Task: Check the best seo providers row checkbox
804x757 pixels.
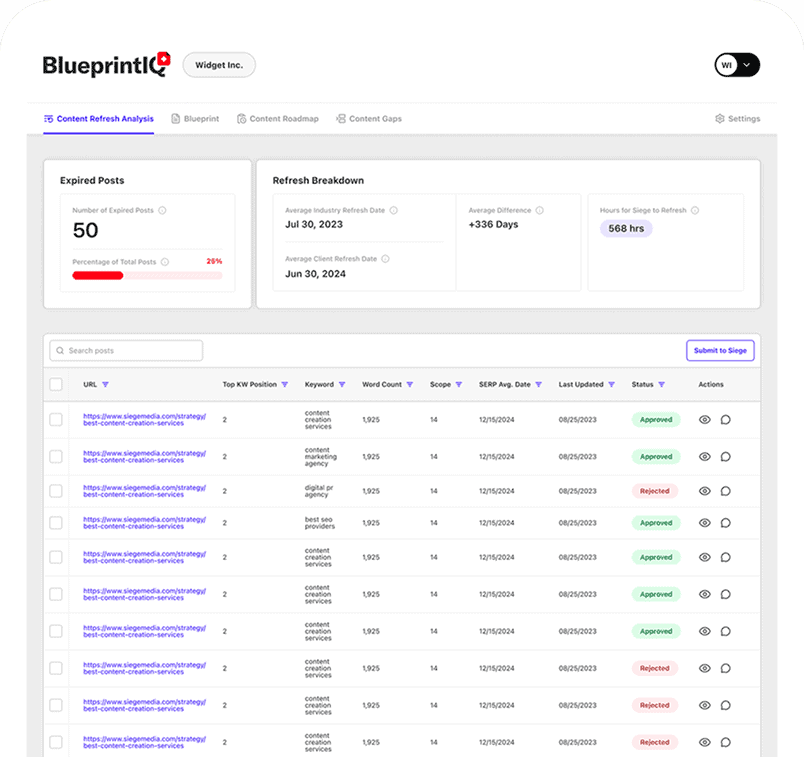Action: point(56,523)
